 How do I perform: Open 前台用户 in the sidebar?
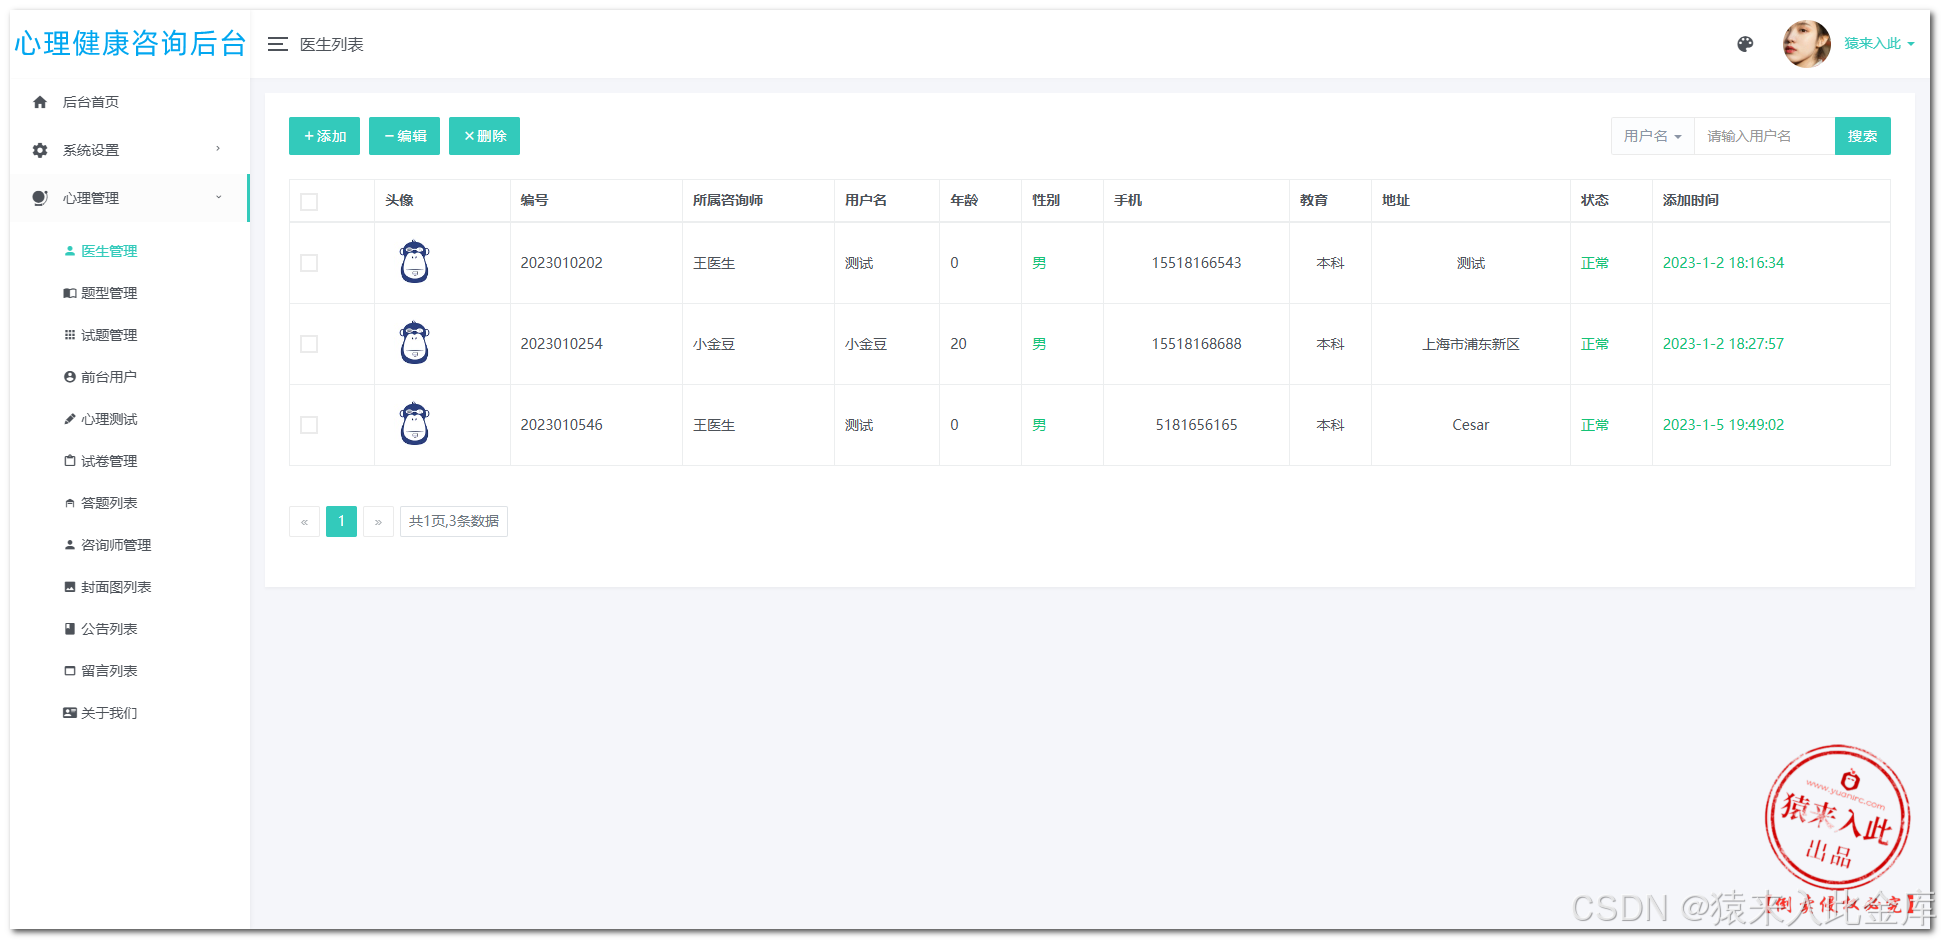pos(109,377)
